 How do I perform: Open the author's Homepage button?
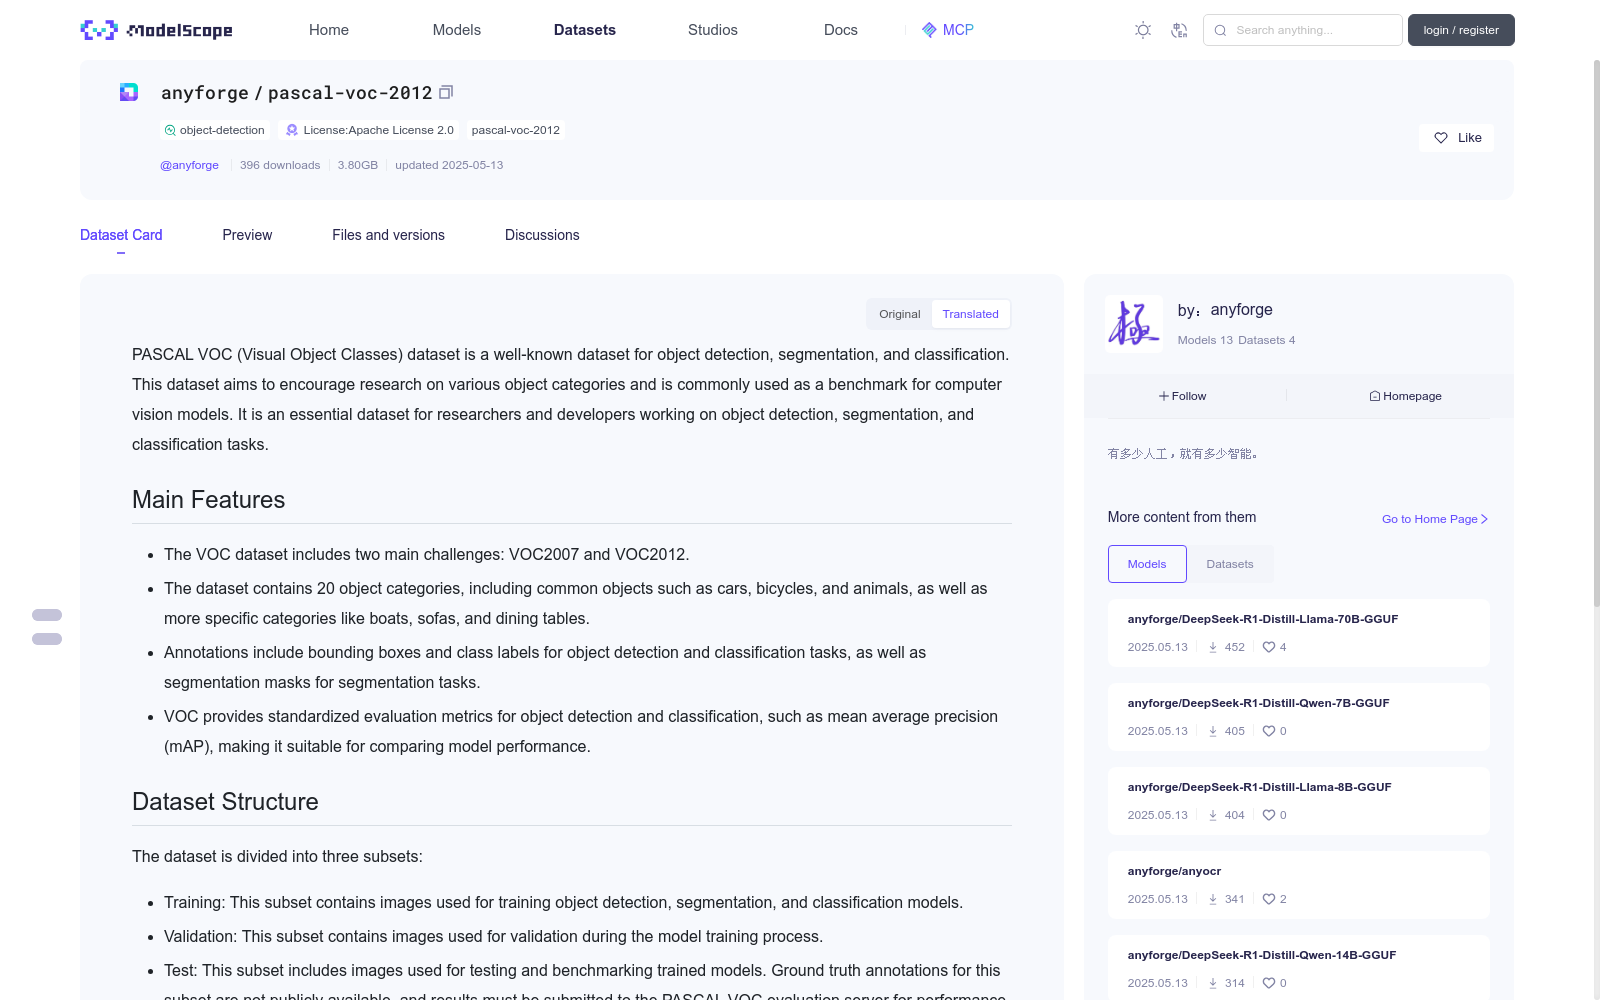click(x=1405, y=396)
